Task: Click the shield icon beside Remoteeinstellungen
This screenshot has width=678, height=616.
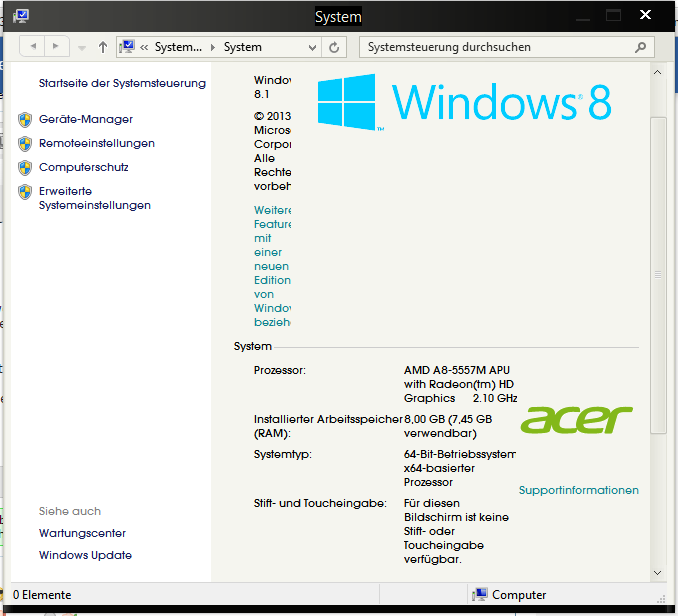Action: point(25,144)
